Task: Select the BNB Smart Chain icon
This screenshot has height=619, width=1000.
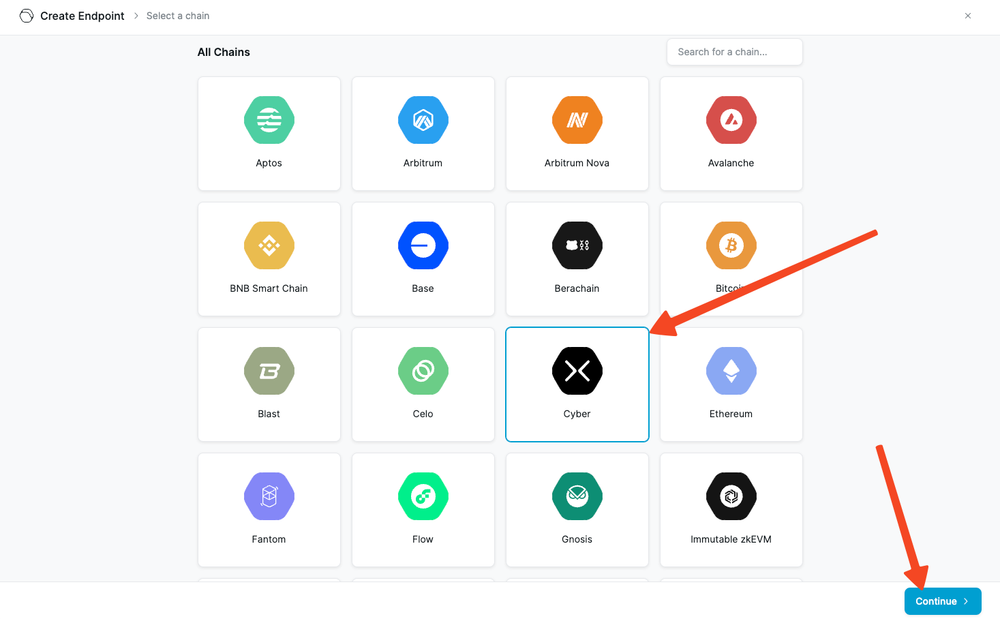Action: [269, 245]
